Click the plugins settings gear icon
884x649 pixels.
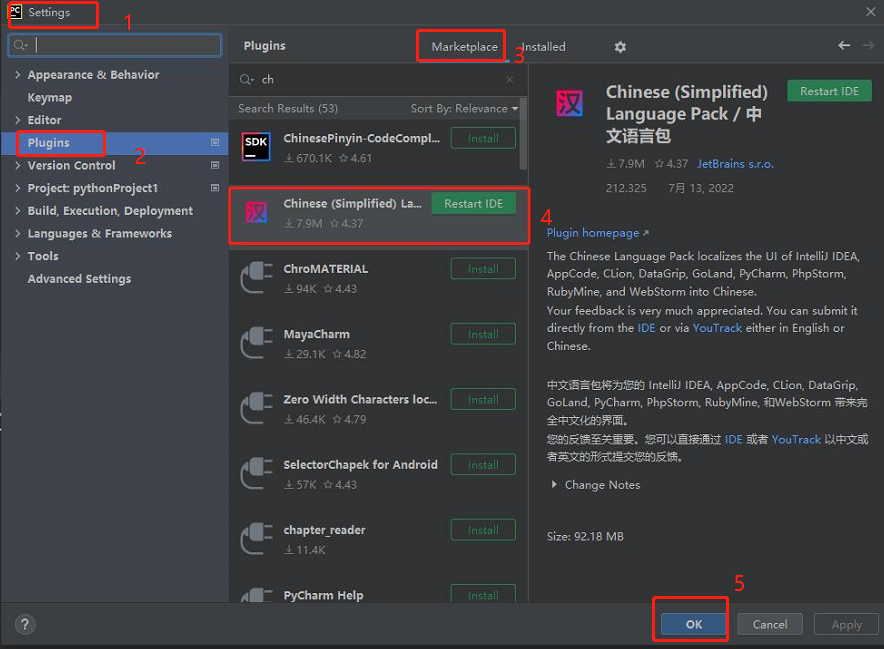pos(620,47)
